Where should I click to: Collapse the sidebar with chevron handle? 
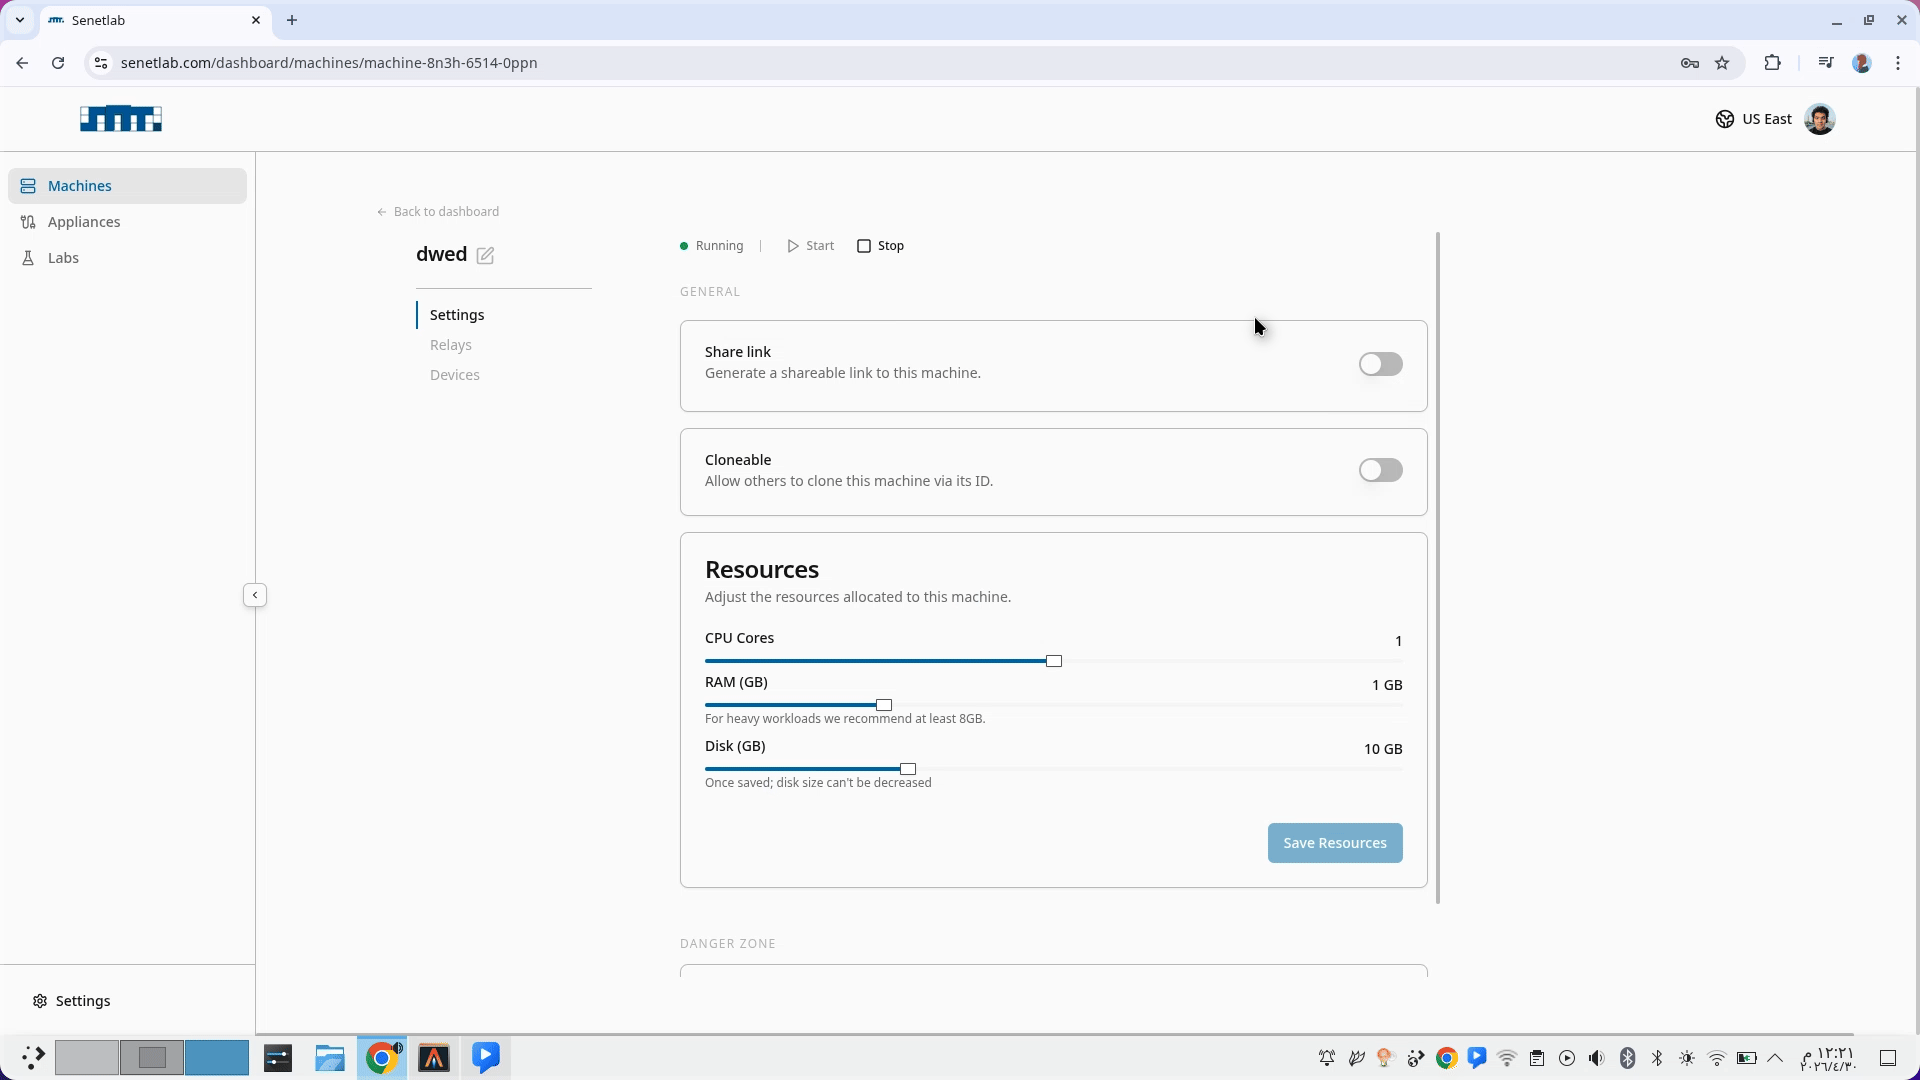[255, 595]
